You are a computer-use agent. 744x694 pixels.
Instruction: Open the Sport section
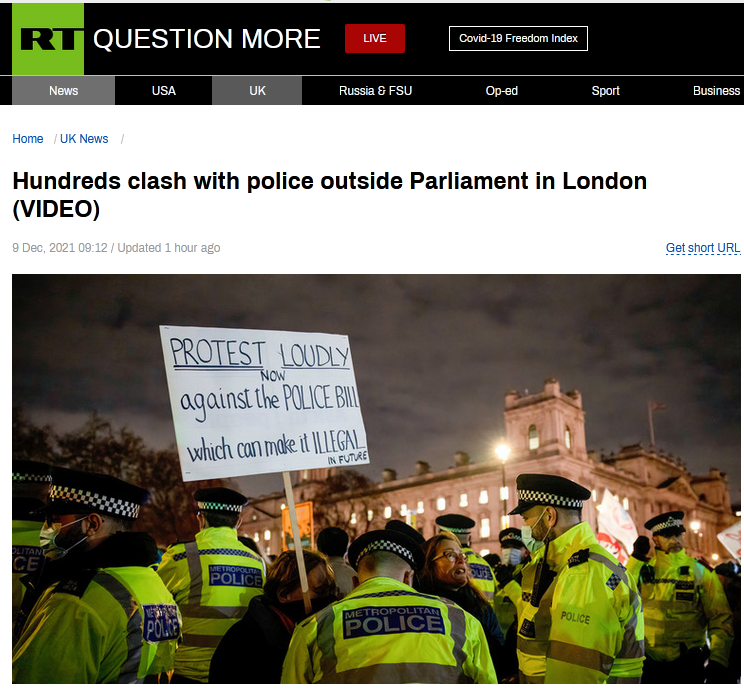coord(605,91)
